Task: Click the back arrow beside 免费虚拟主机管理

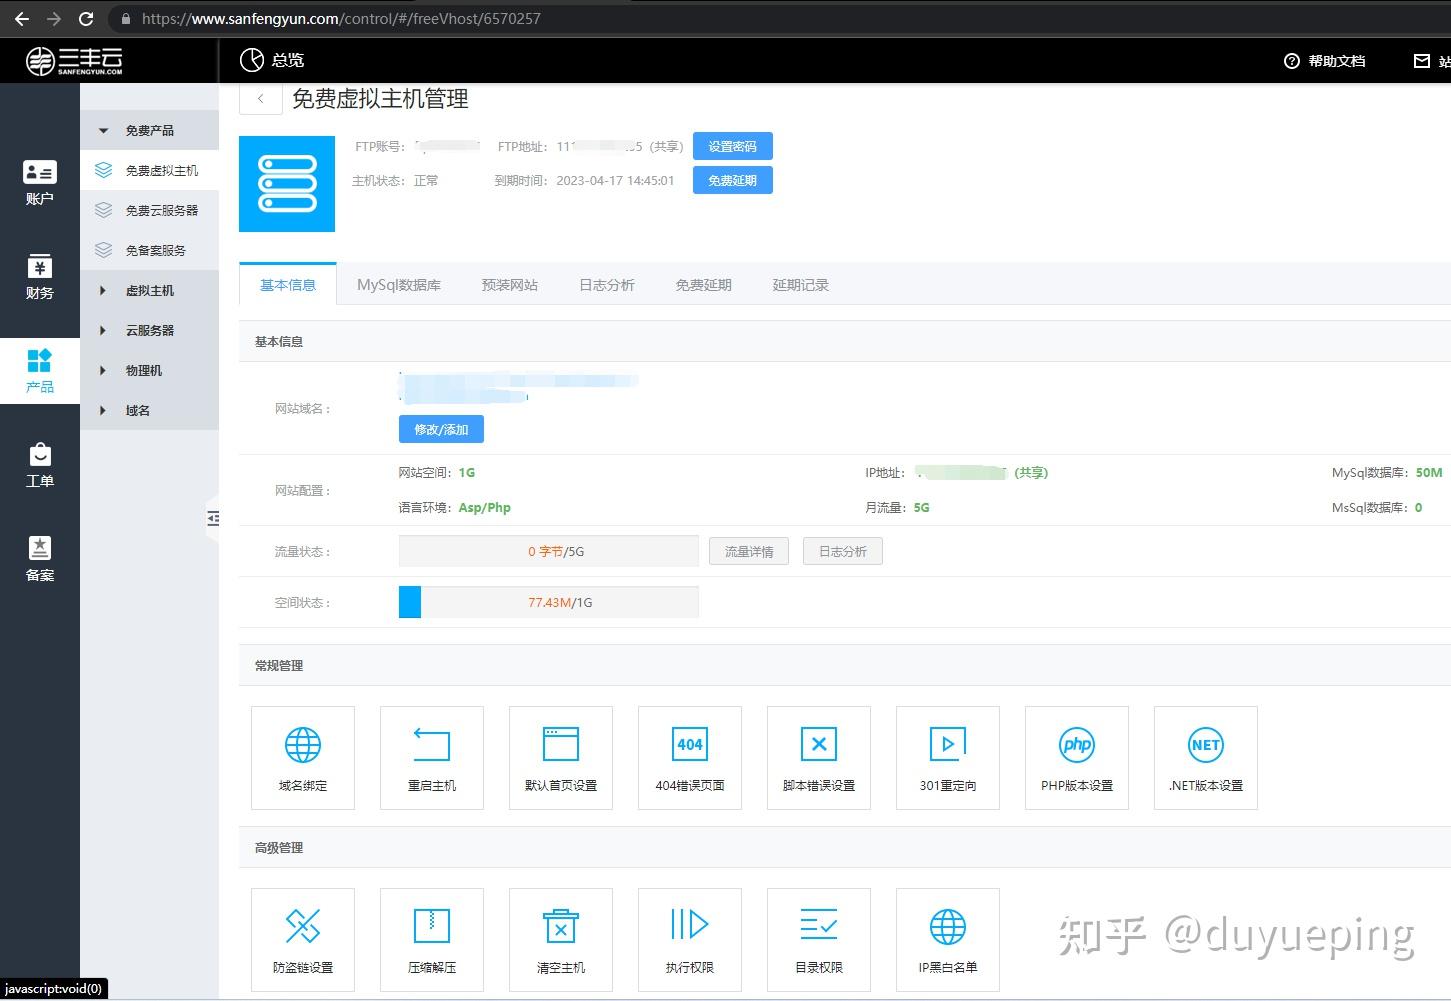Action: click(261, 98)
